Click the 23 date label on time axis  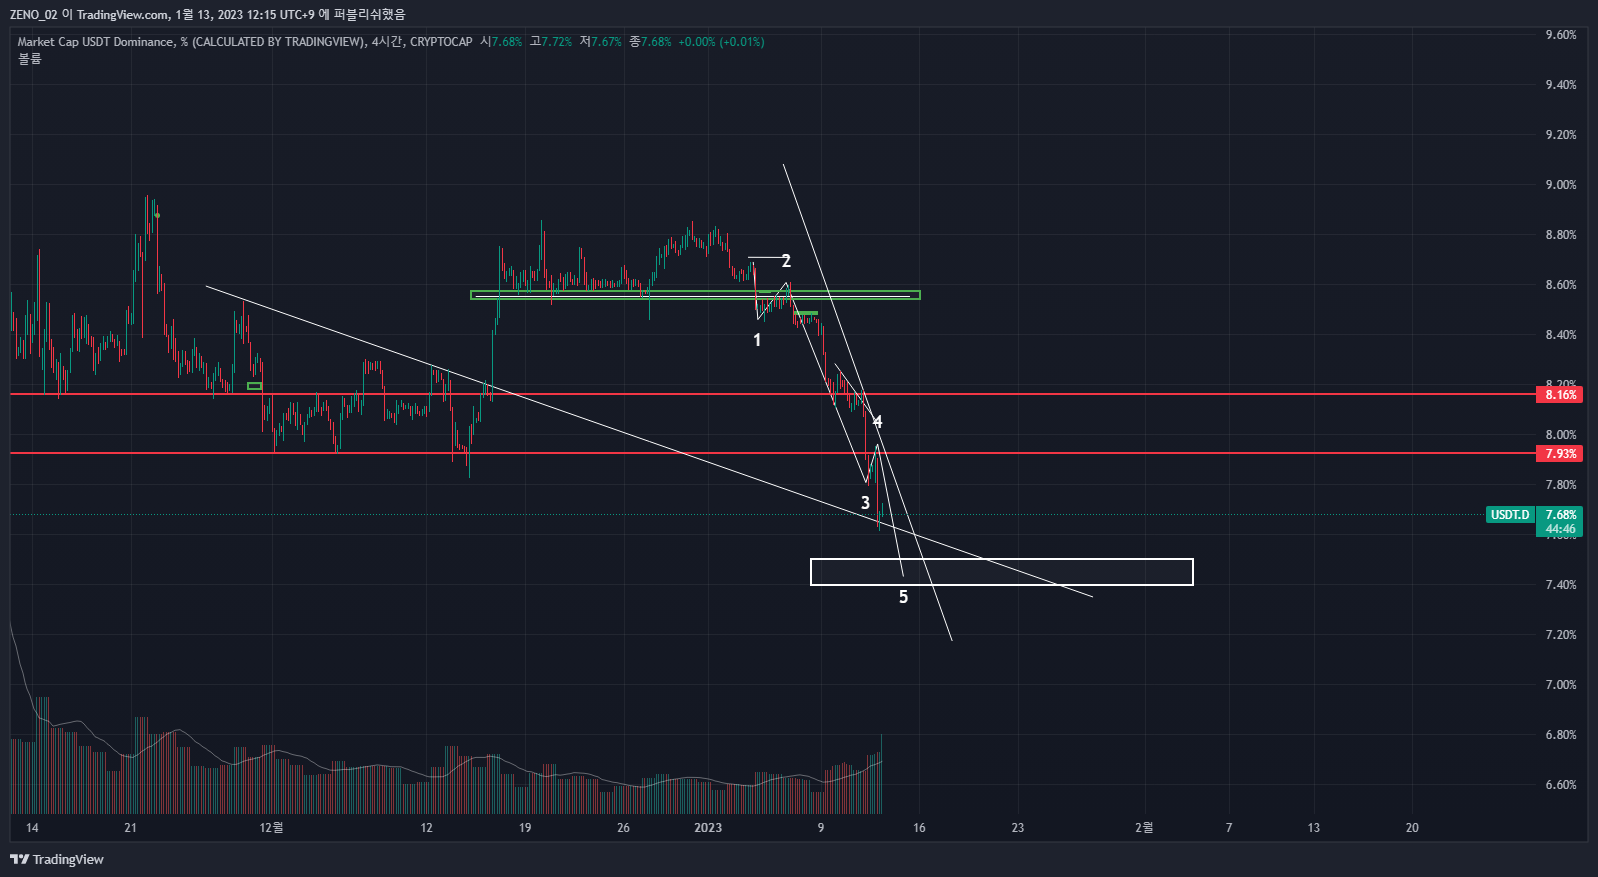click(1017, 828)
